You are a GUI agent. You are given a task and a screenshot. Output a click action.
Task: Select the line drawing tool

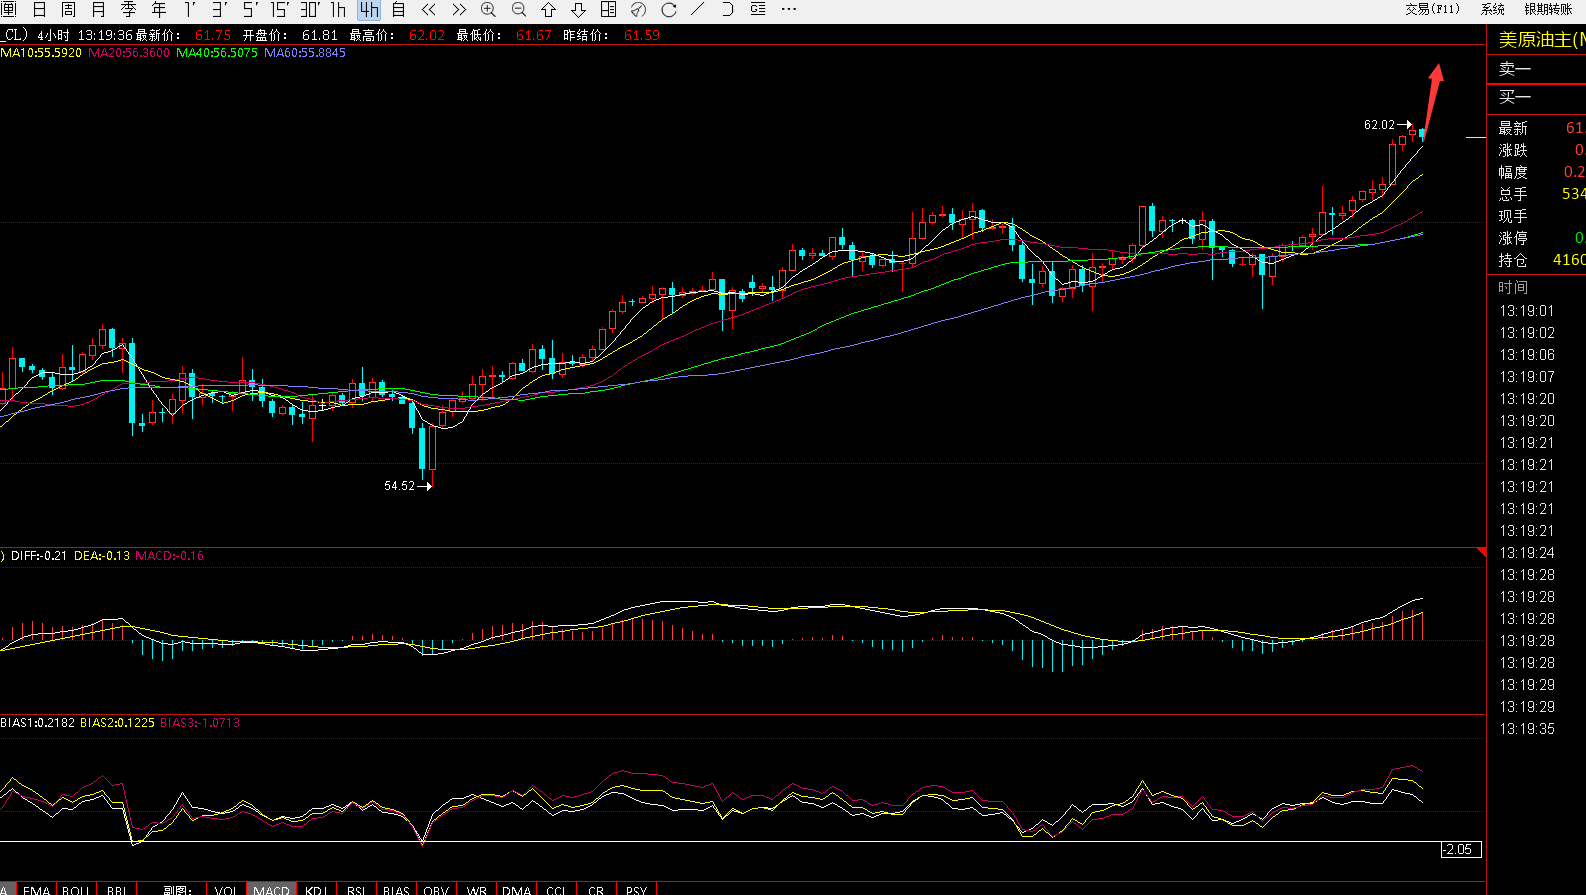[698, 9]
